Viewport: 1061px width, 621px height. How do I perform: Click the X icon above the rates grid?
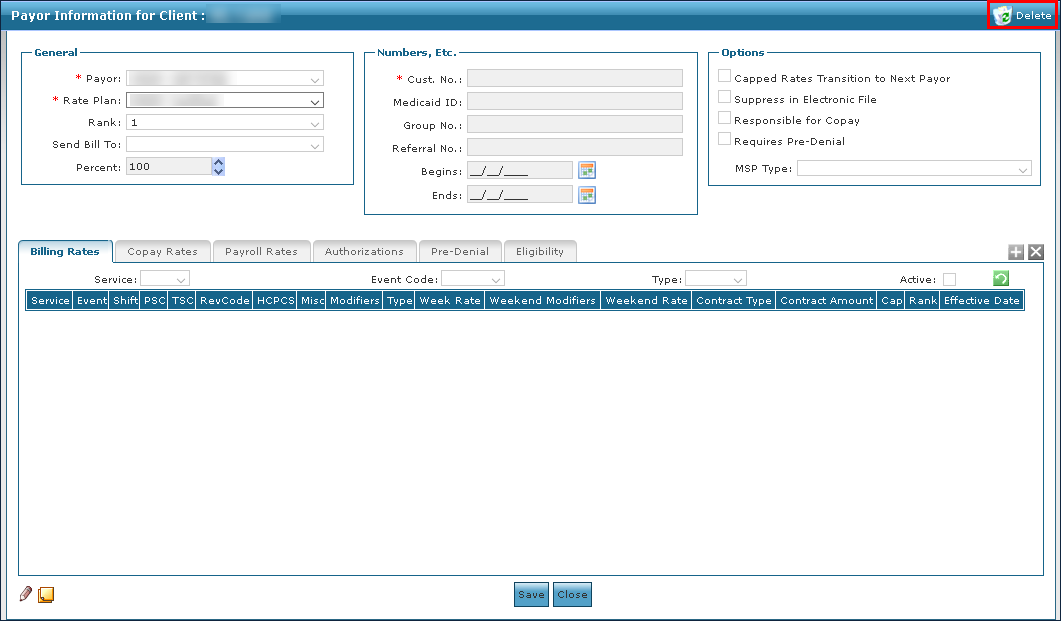point(1036,253)
